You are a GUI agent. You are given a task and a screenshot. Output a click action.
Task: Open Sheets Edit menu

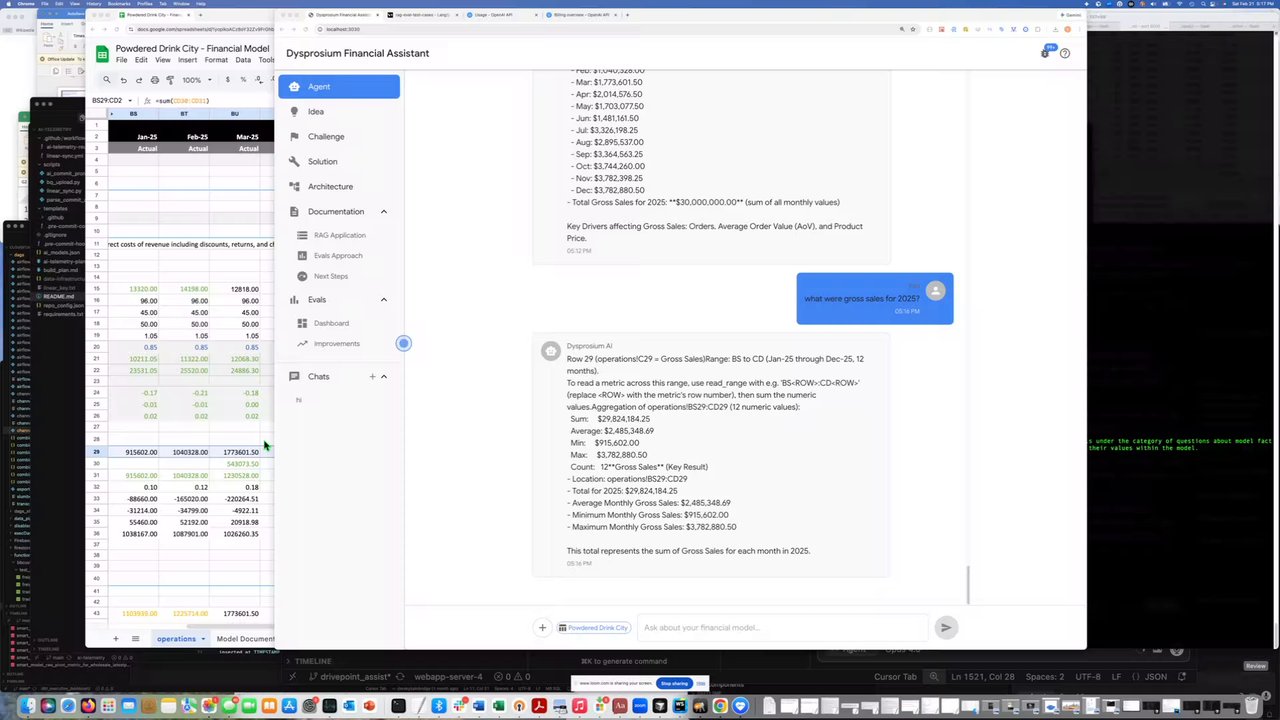[141, 60]
